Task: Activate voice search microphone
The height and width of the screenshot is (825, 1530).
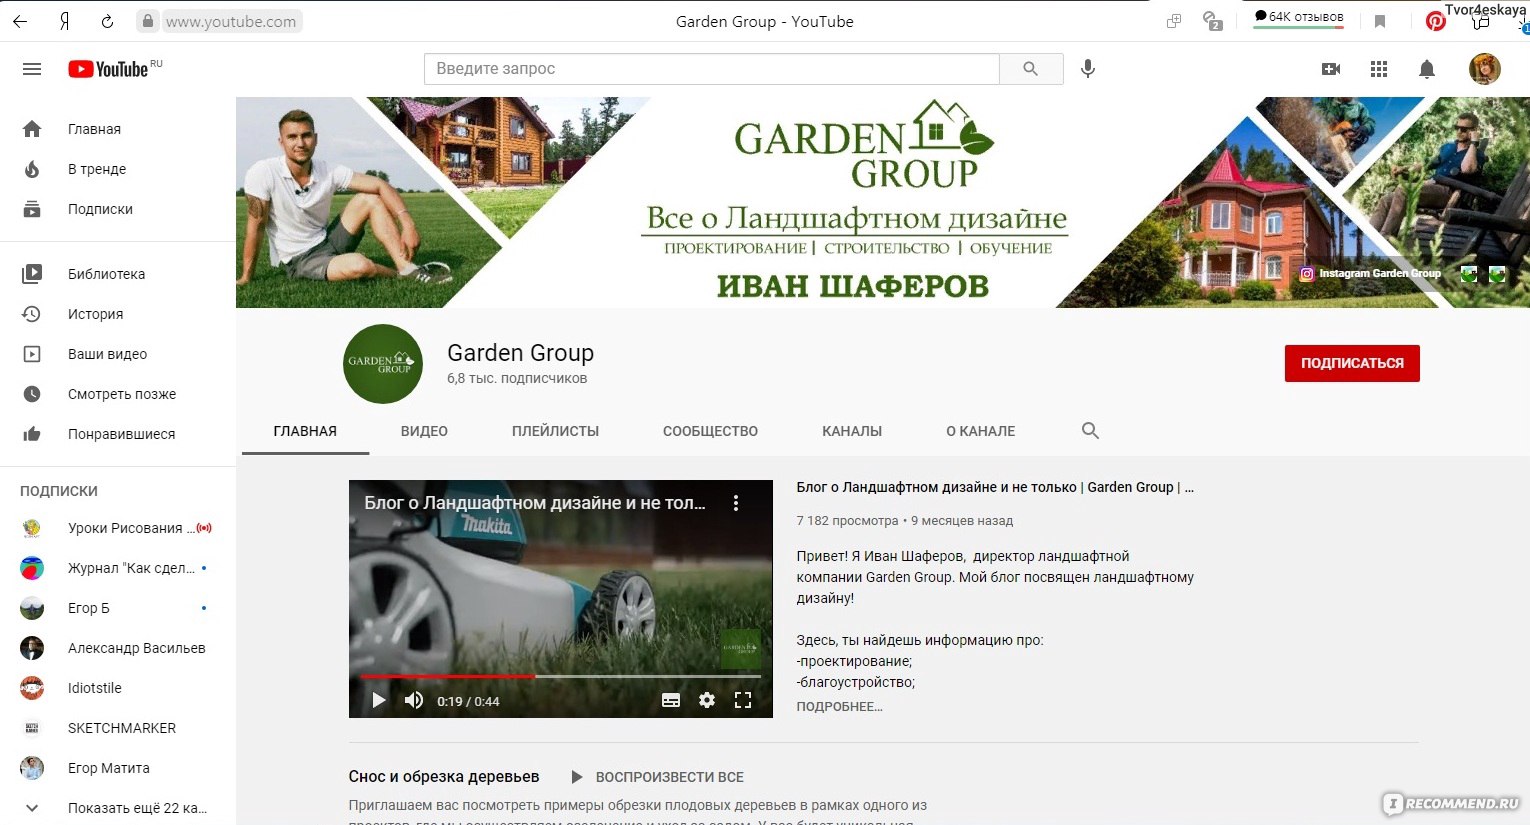Action: [x=1088, y=69]
